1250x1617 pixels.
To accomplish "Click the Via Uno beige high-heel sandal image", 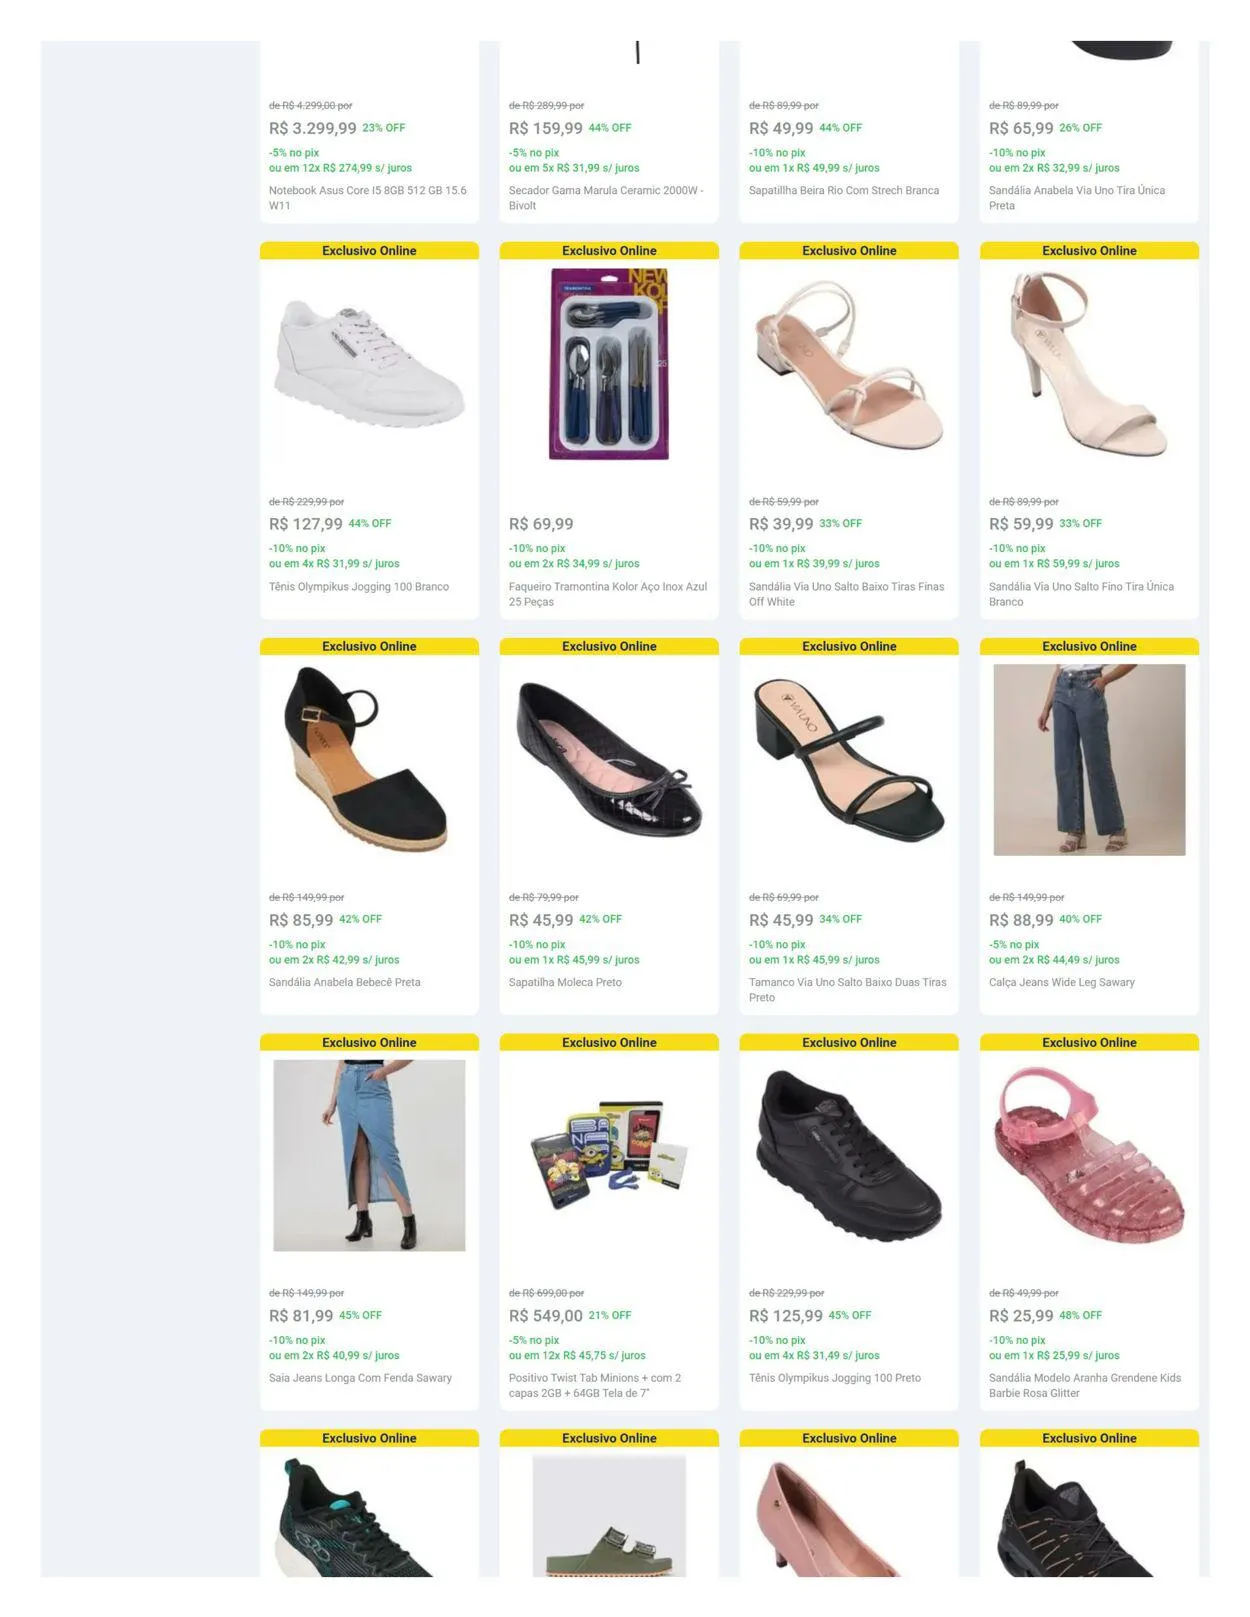I will point(1089,364).
